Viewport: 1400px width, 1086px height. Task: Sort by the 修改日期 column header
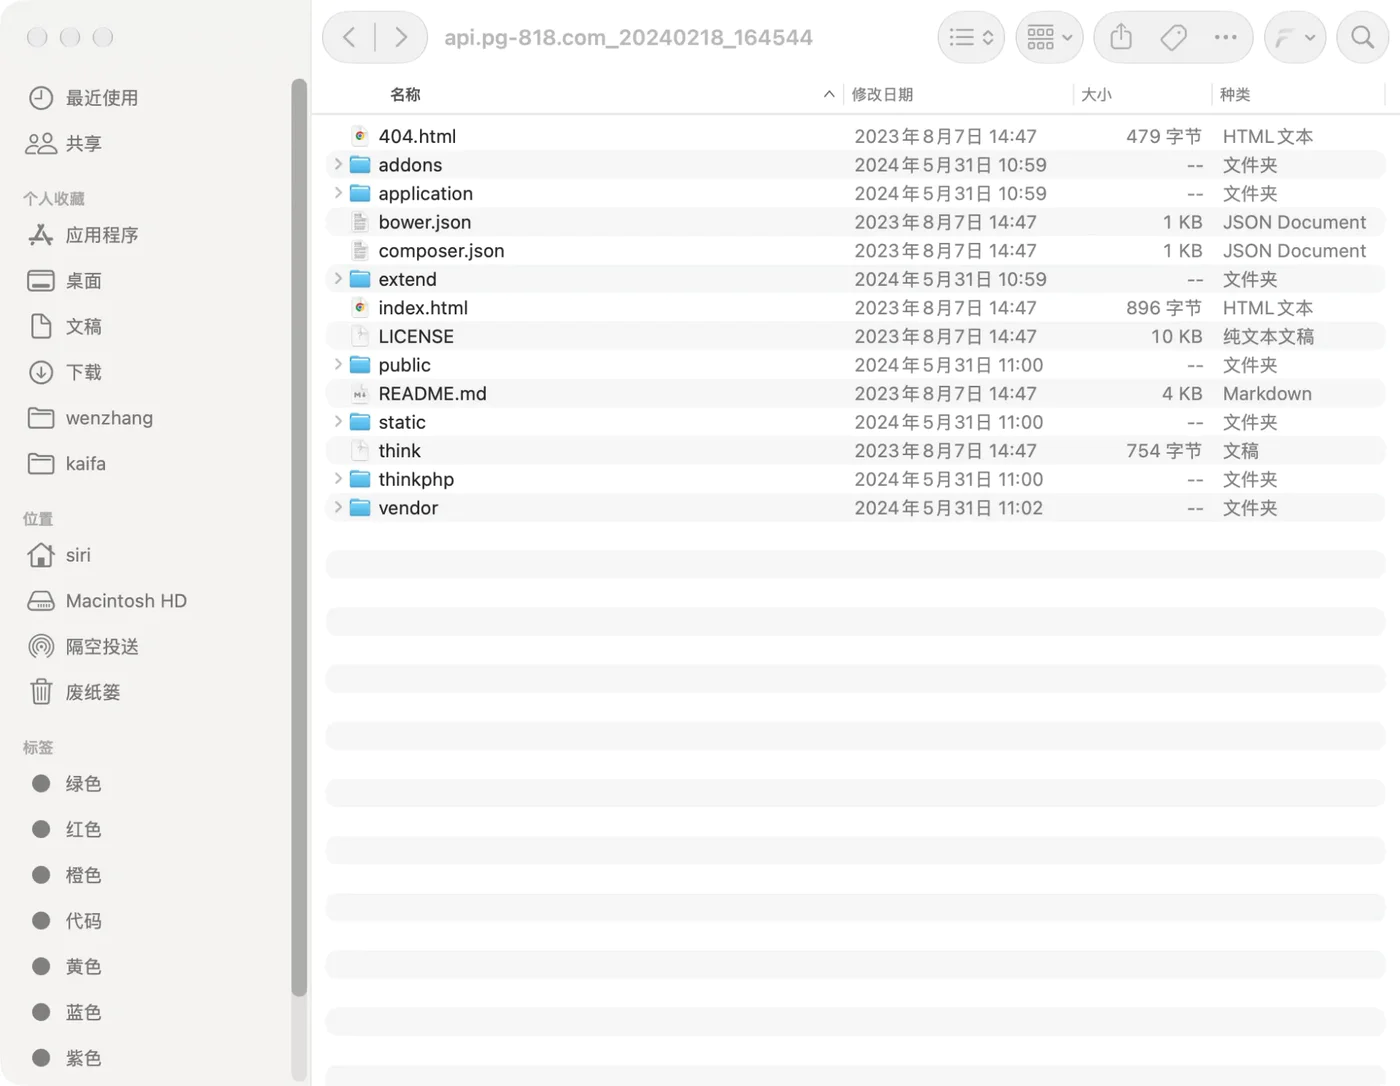(x=882, y=94)
